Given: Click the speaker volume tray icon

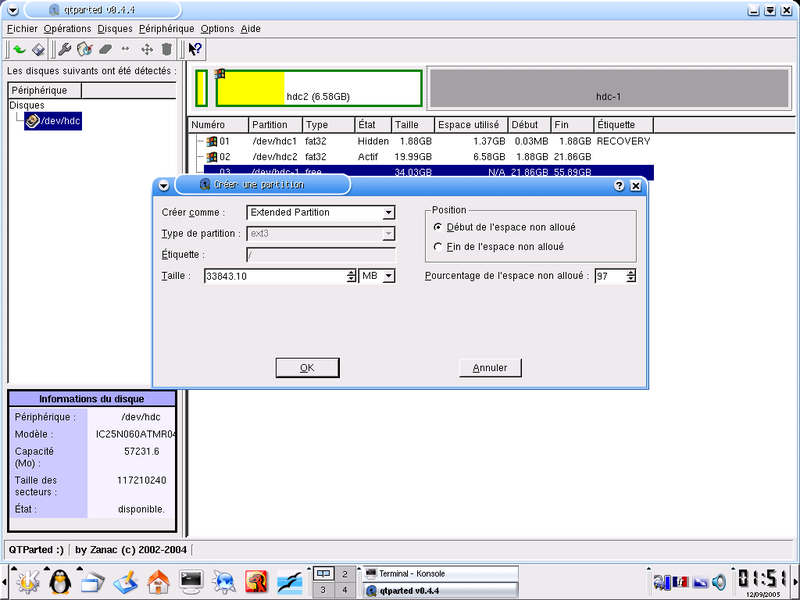Looking at the screenshot, I should (x=719, y=581).
